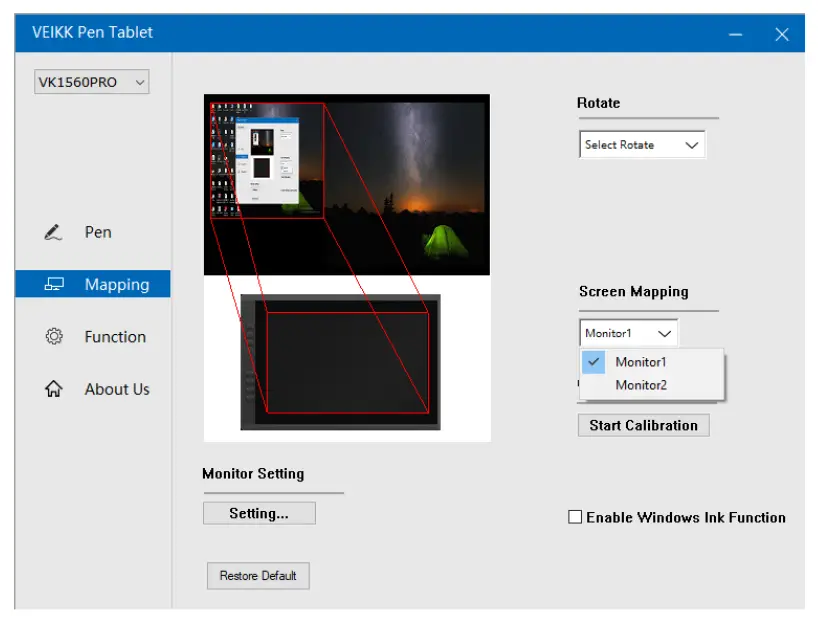The height and width of the screenshot is (623, 818).
Task: Switch to the Mapping tab
Action: click(x=93, y=284)
